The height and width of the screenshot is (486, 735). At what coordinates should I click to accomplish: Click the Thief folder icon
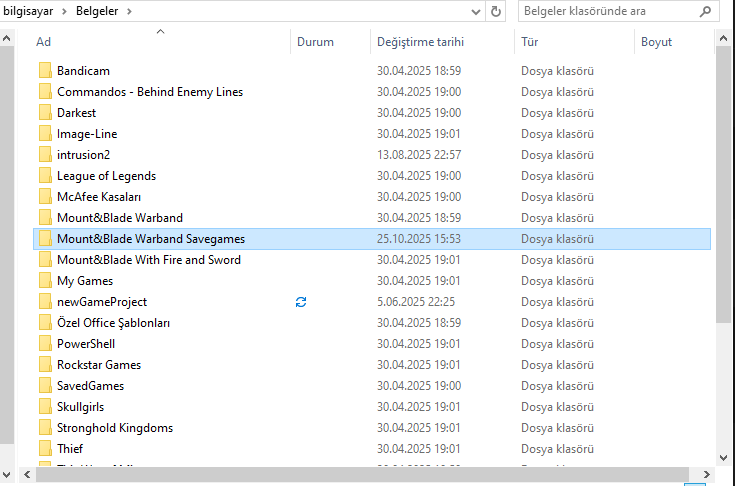click(45, 449)
